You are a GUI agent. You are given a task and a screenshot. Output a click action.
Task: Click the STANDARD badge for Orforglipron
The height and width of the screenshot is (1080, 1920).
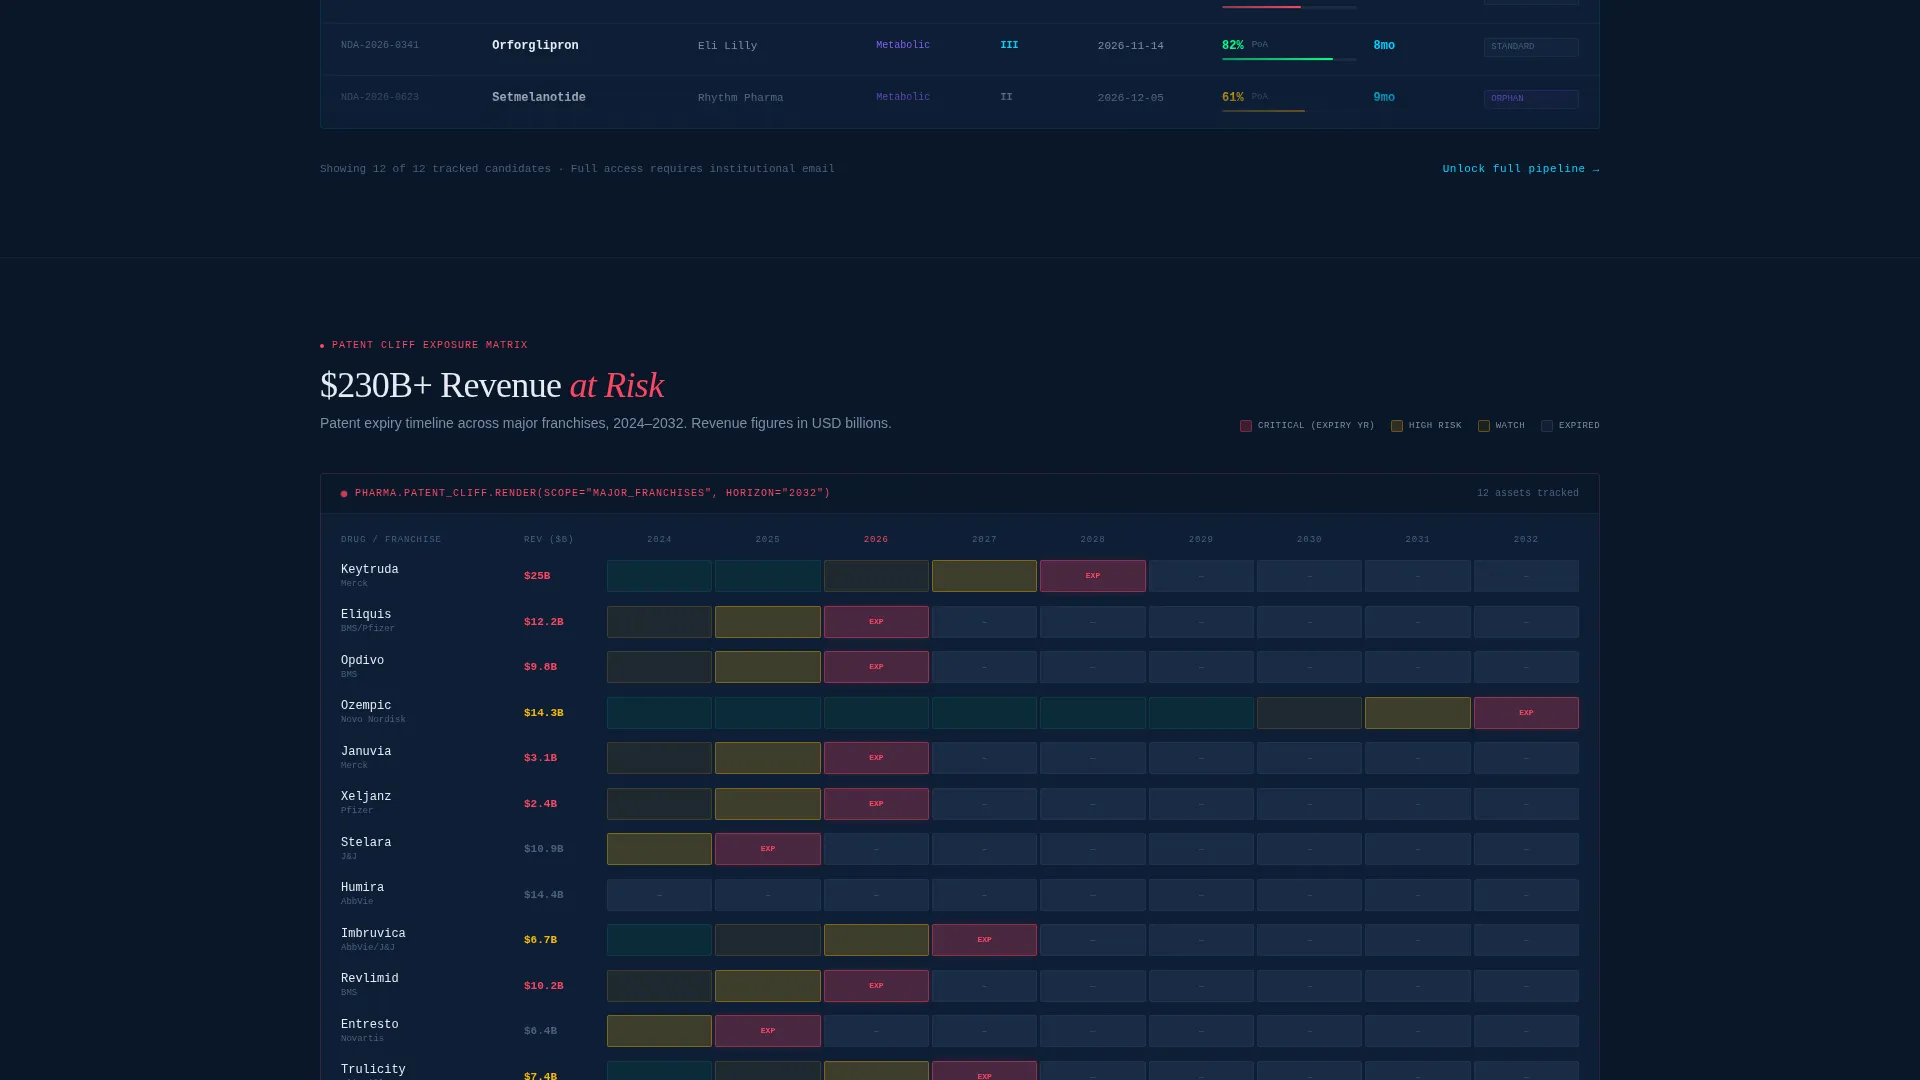point(1531,47)
